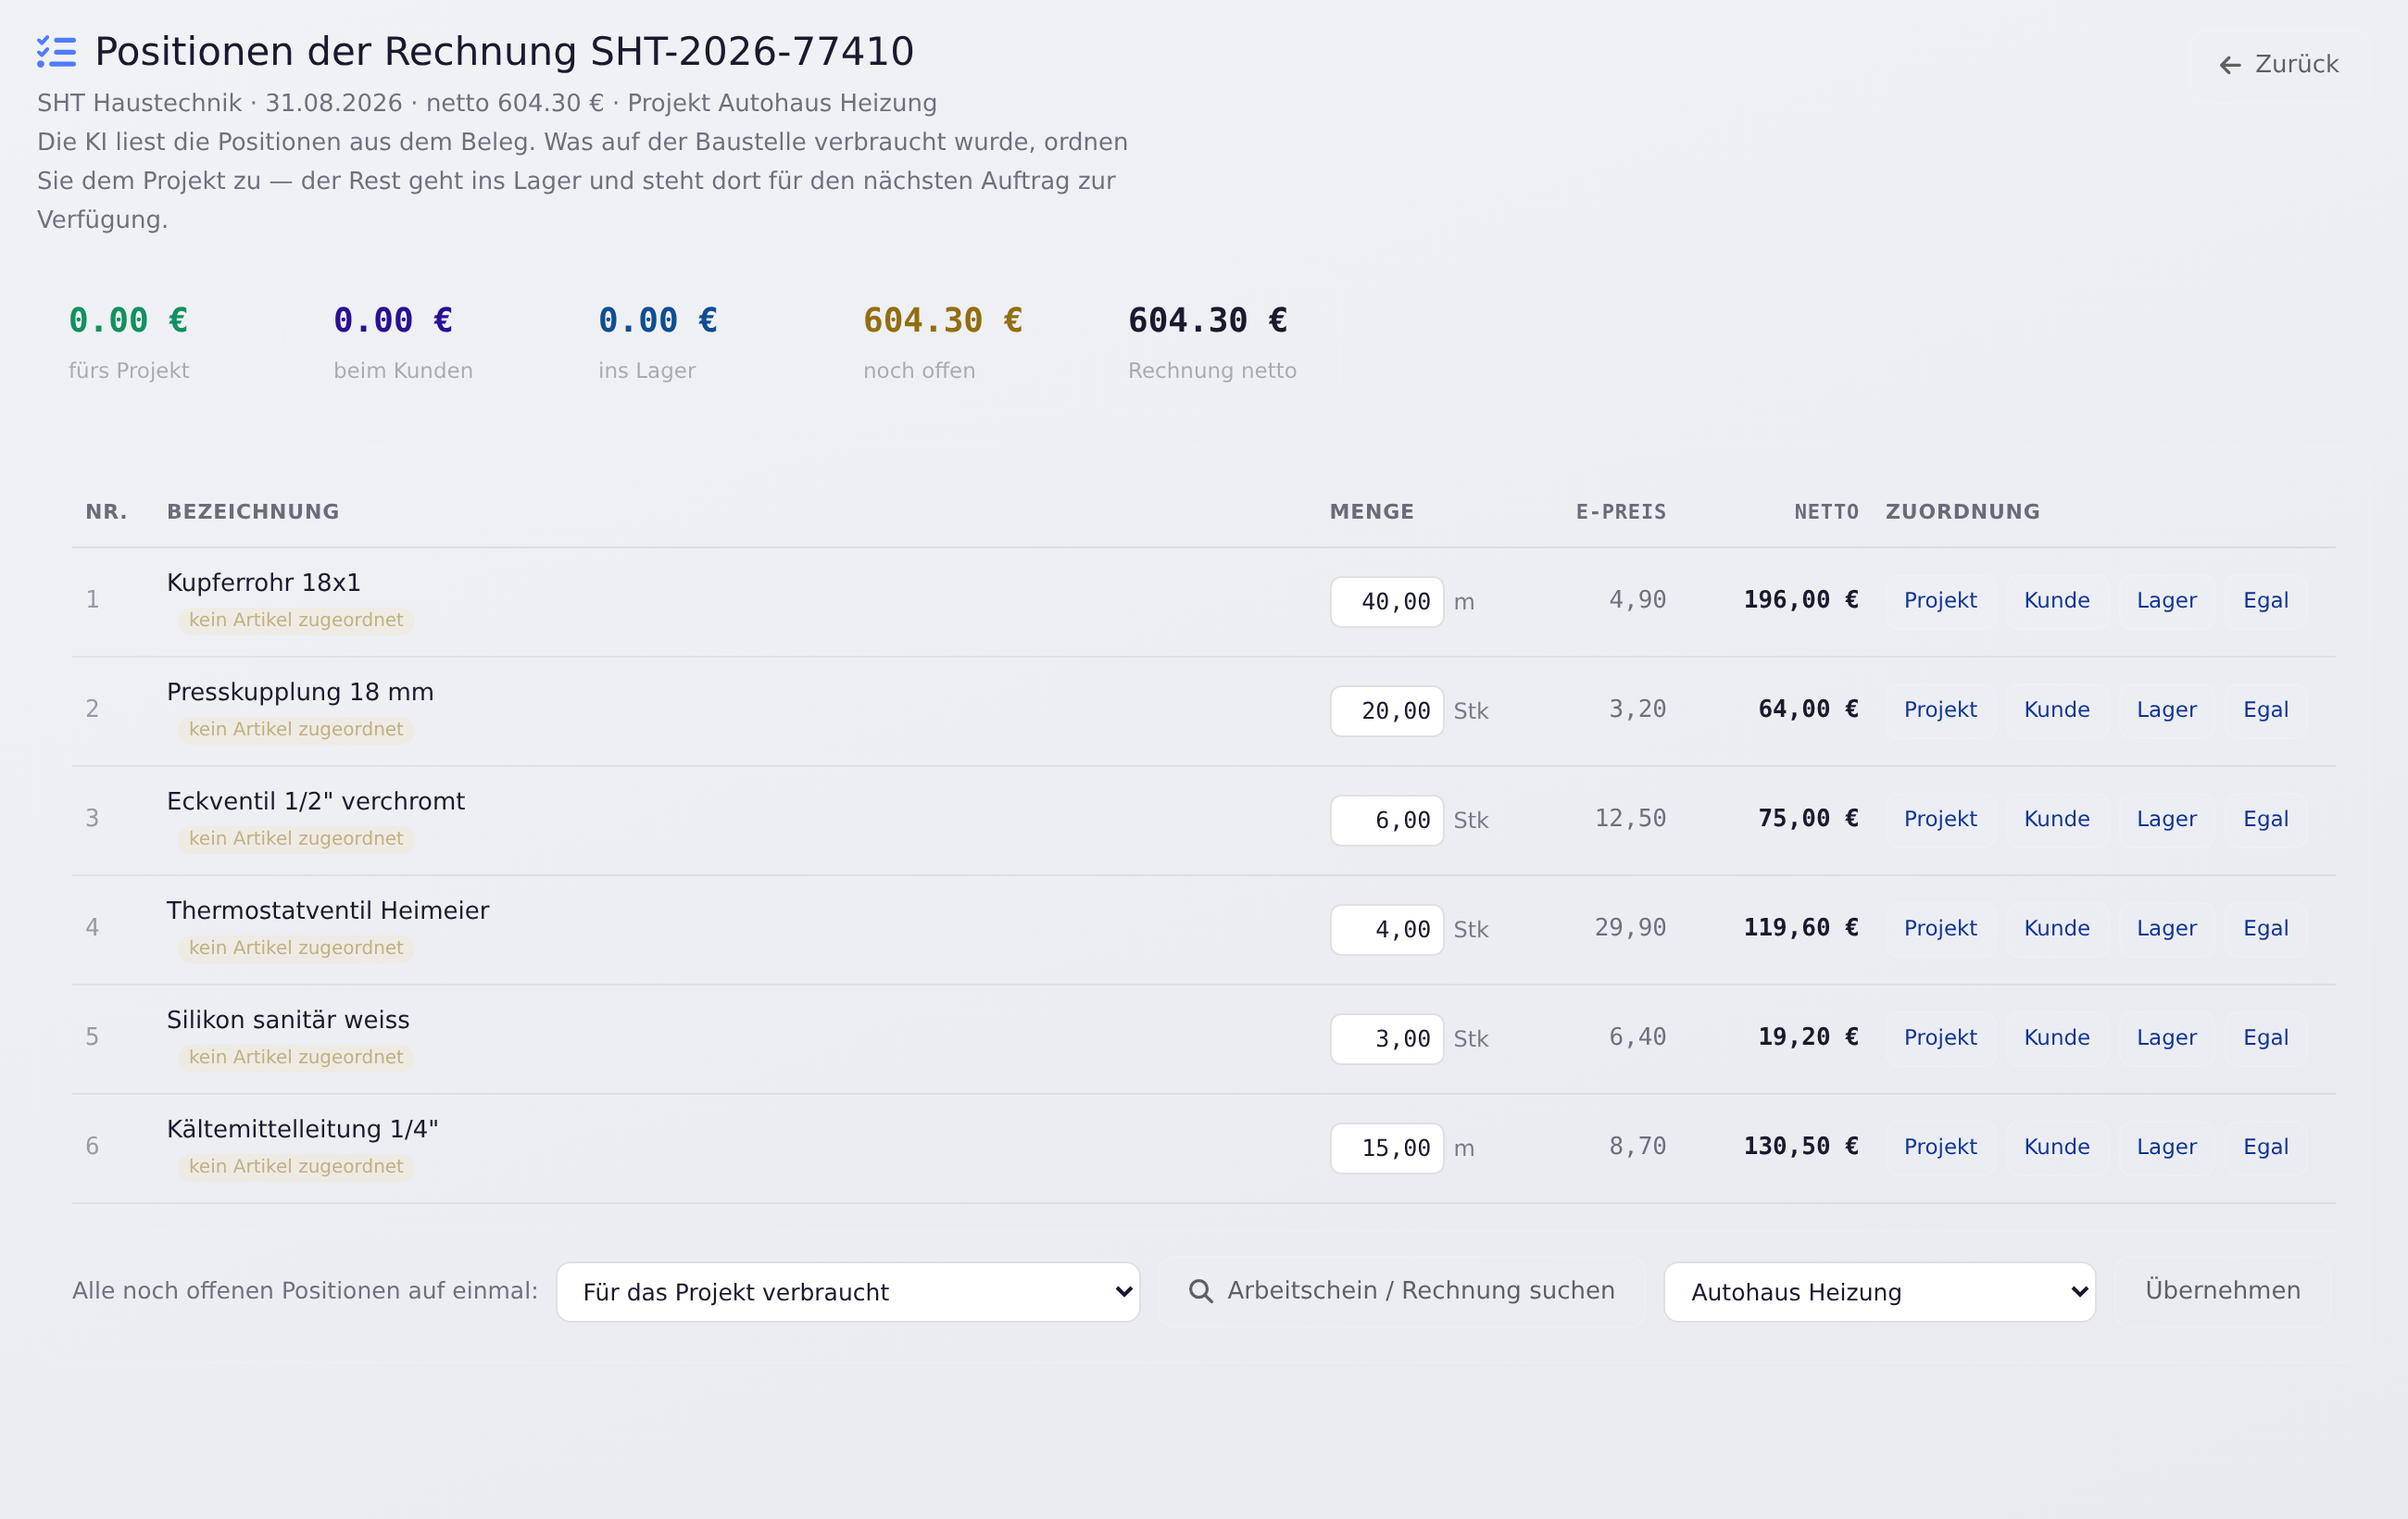Viewport: 2408px width, 1519px height.
Task: Edit the 15,00 quantity for Kältemittelleitung
Action: point(1386,1148)
